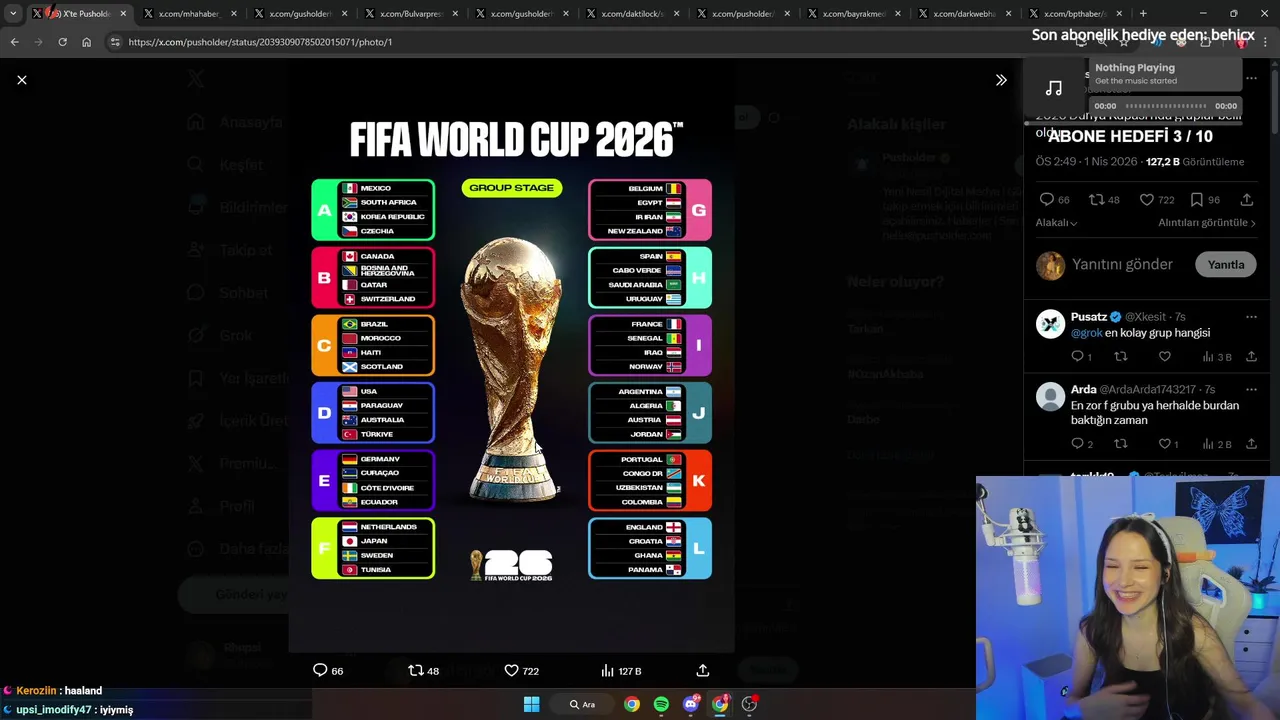
Task: Open the site info icon in the address bar
Action: [115, 42]
